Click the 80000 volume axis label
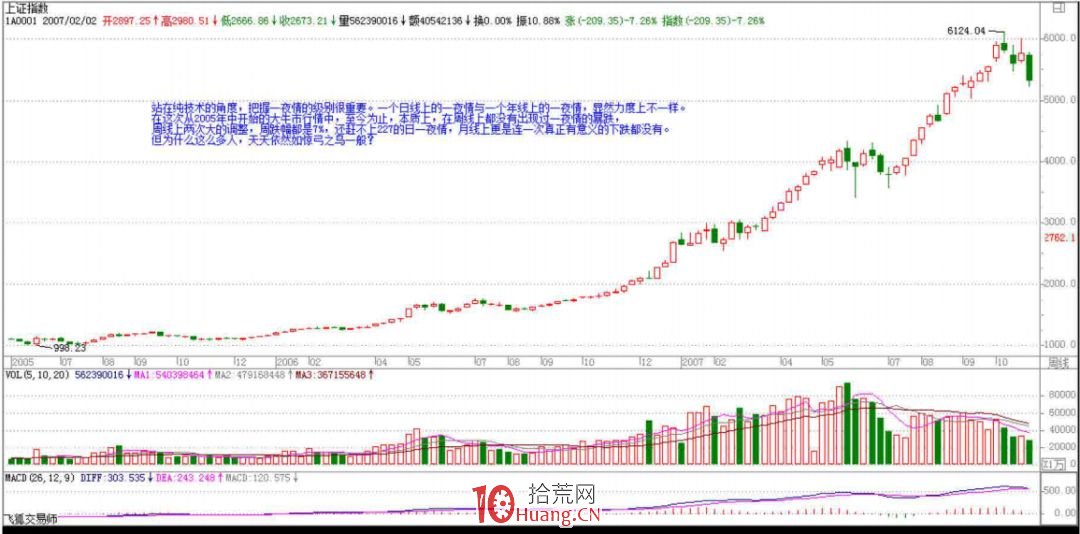This screenshot has height=534, width=1080. [x=1063, y=396]
